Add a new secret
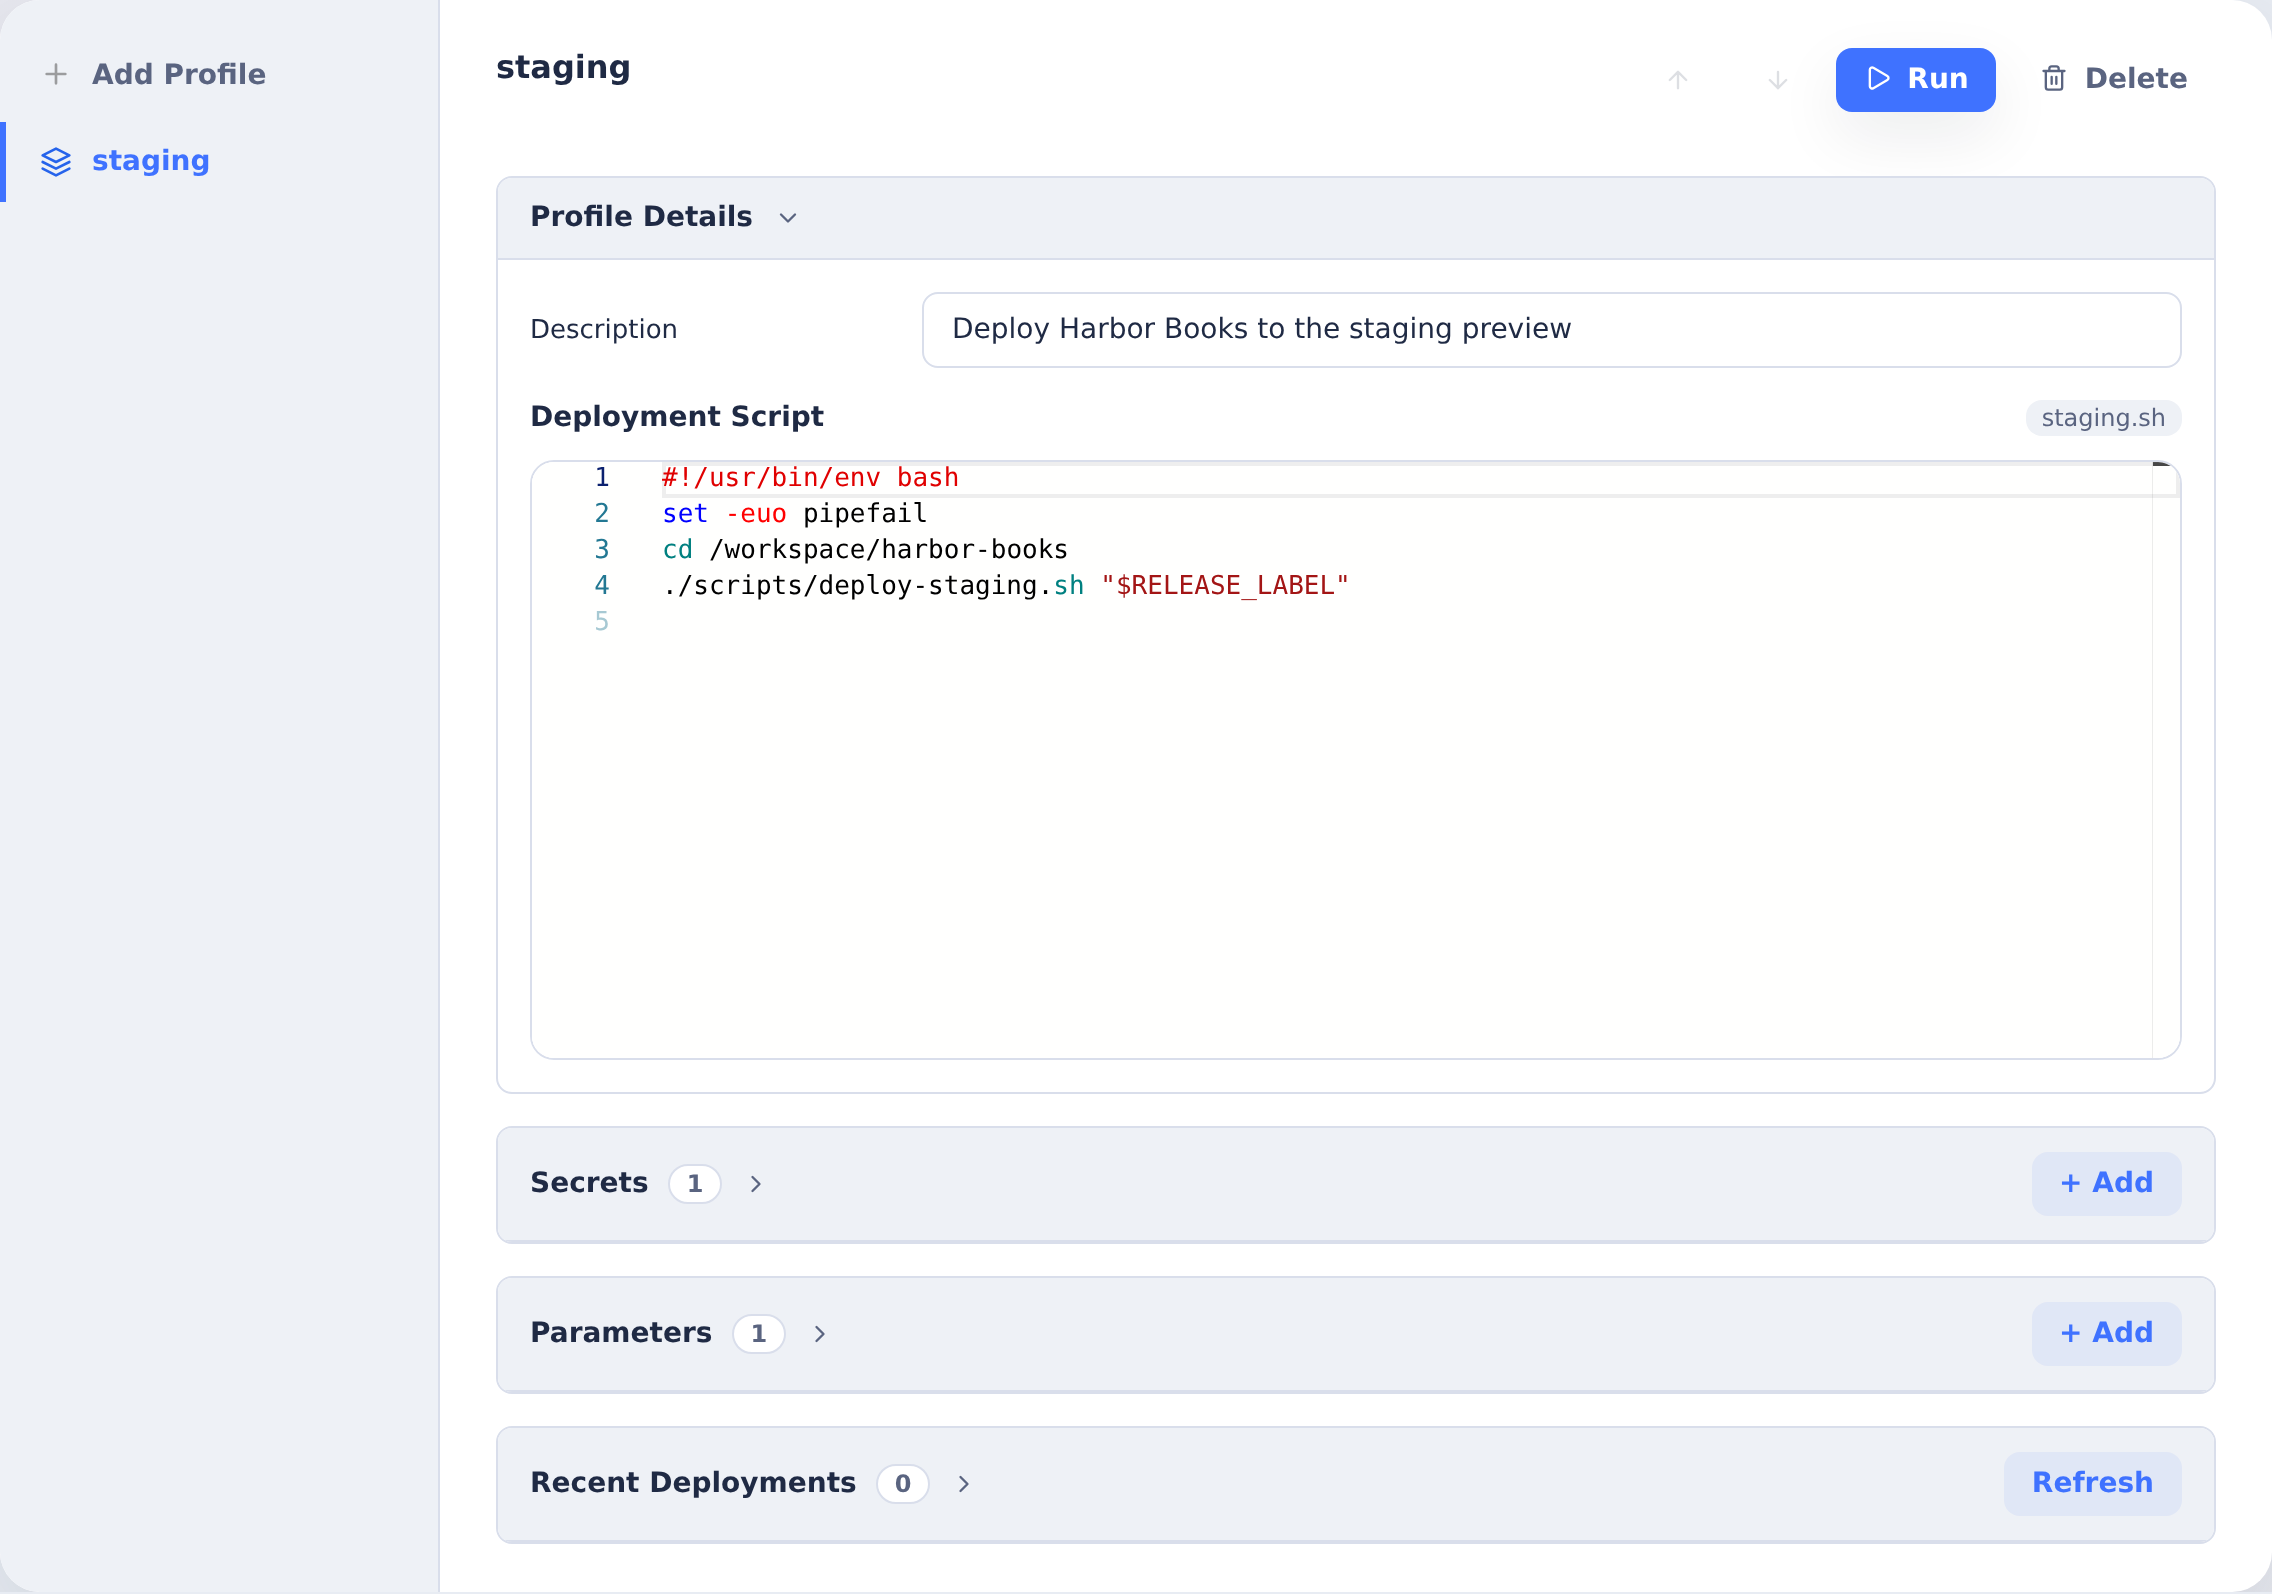 point(2106,1183)
